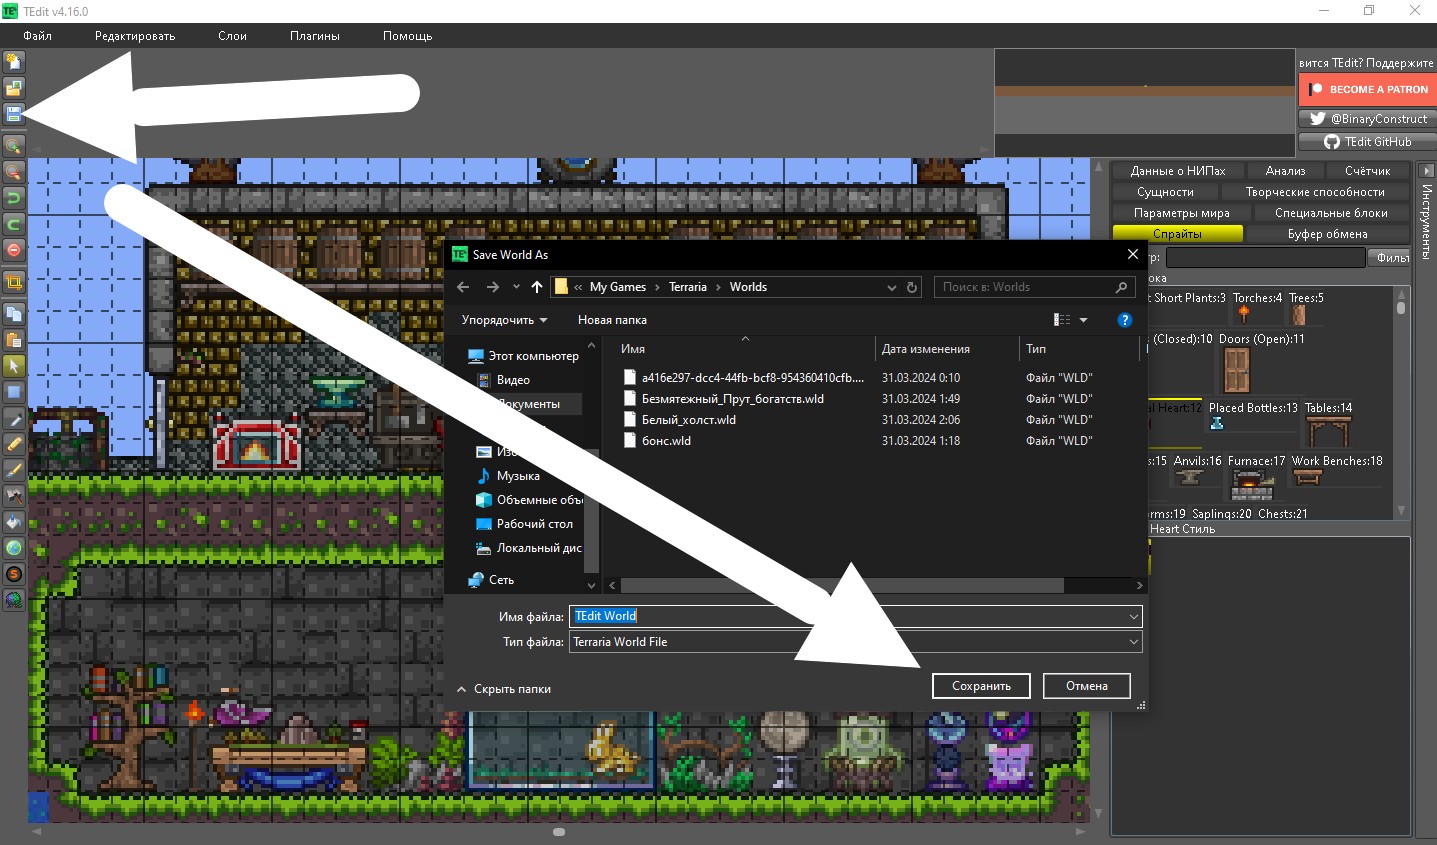This screenshot has height=845, width=1437.
Task: Expand the file name suggestions dropdown
Action: pyautogui.click(x=1133, y=617)
